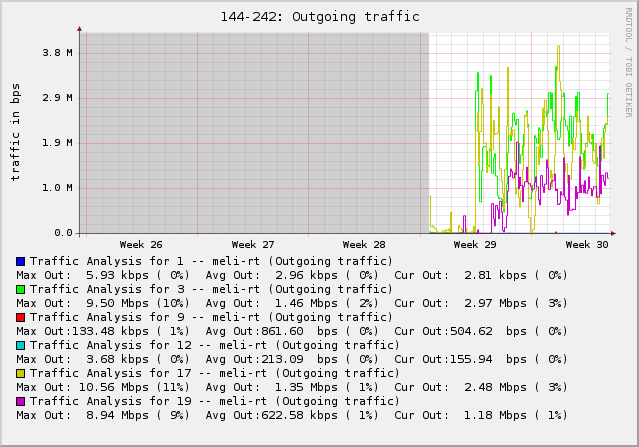
Task: Select the Week 29 x-axis label
Action: 475,245
